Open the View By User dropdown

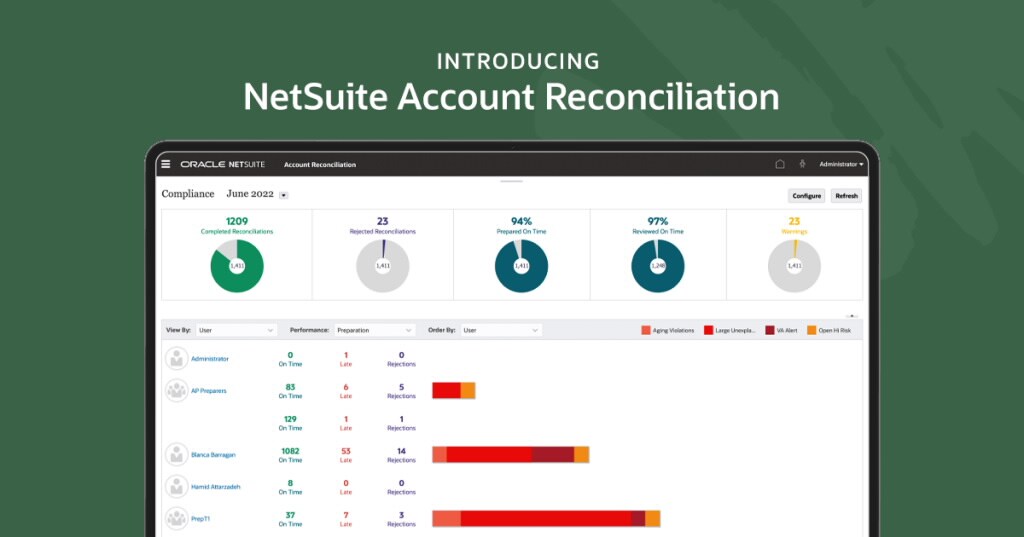[236, 331]
